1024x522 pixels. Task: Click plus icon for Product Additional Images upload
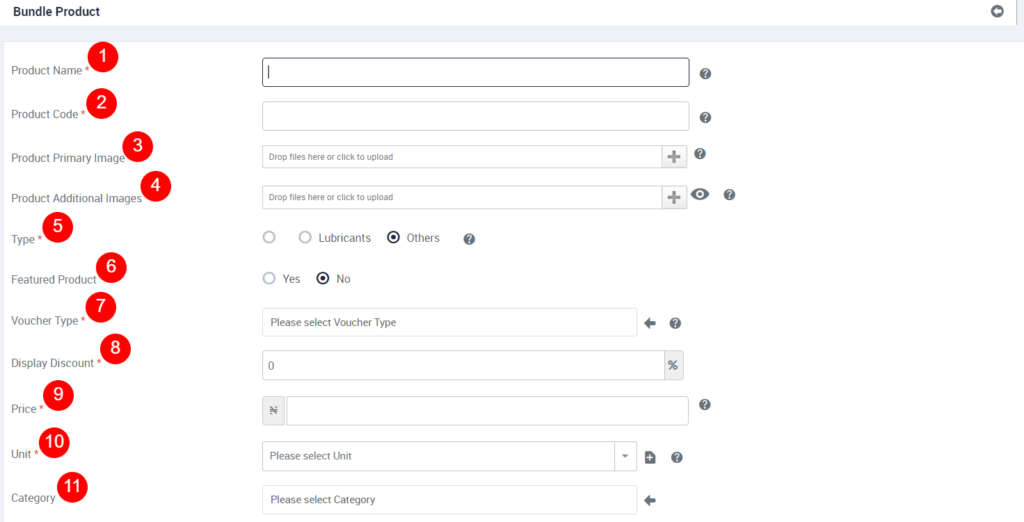[x=674, y=197]
